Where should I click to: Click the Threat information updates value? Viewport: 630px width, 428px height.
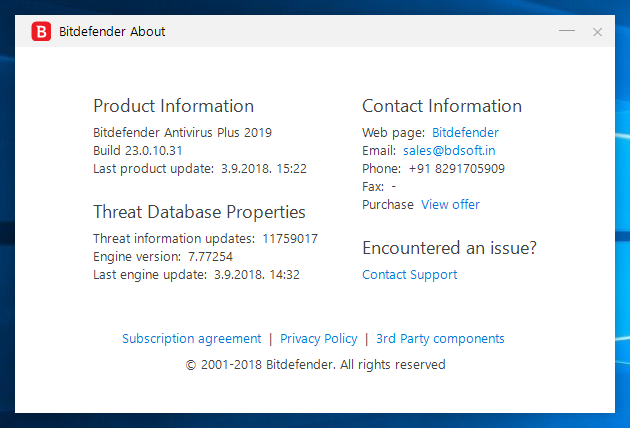[290, 238]
